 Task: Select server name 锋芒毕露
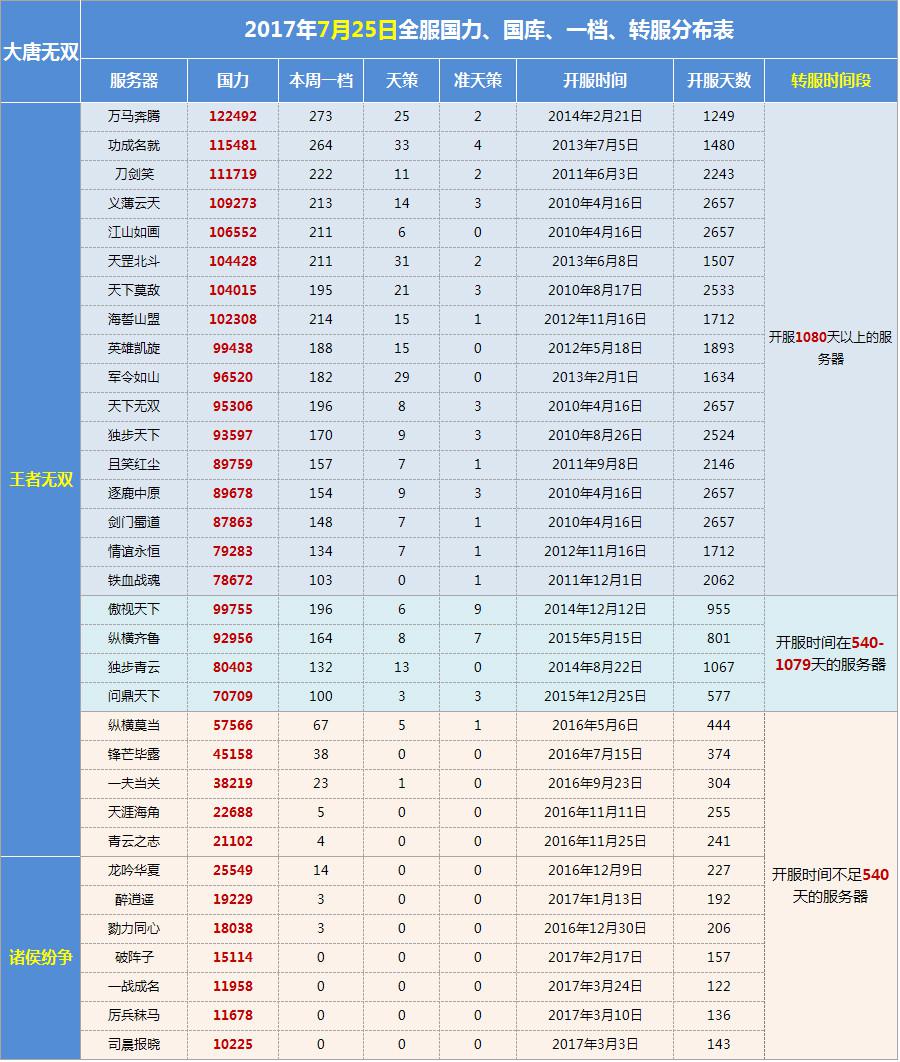coord(134,755)
